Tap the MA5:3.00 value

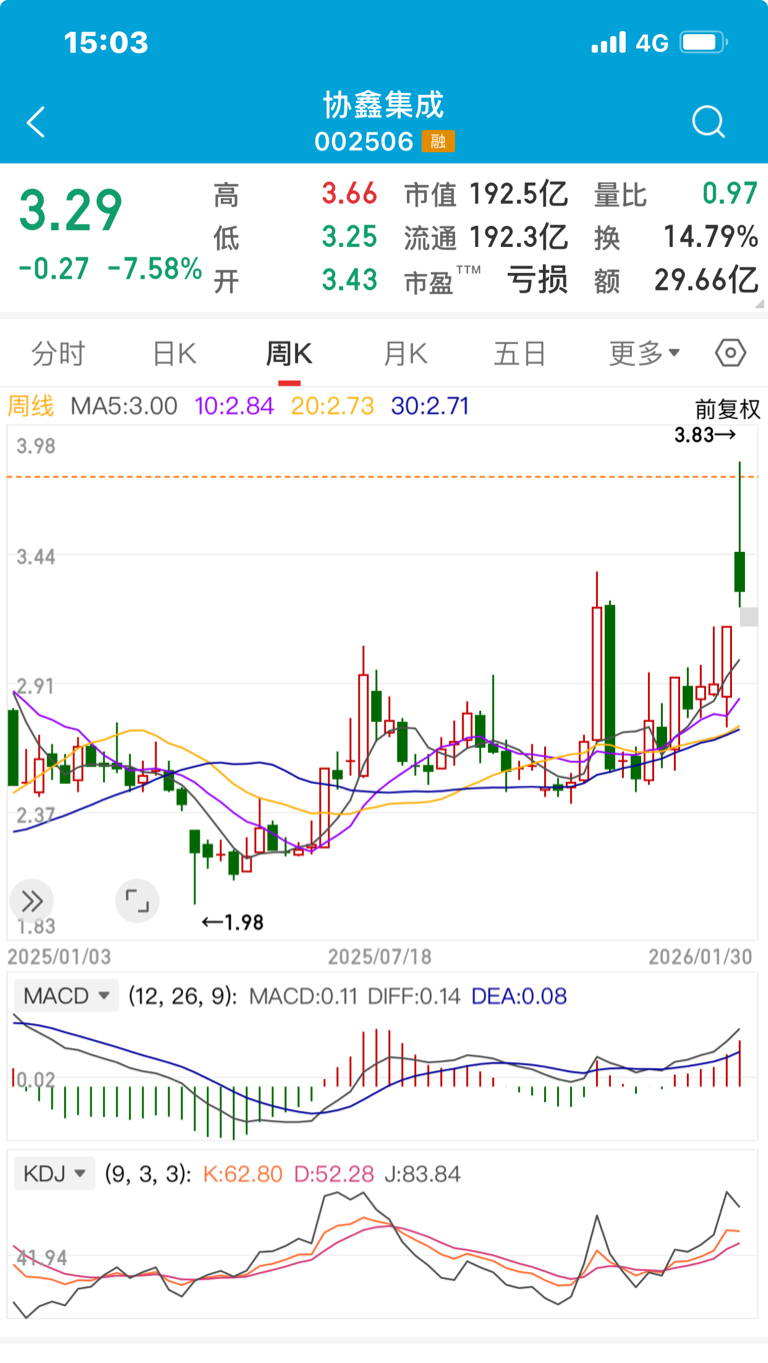pyautogui.click(x=124, y=406)
